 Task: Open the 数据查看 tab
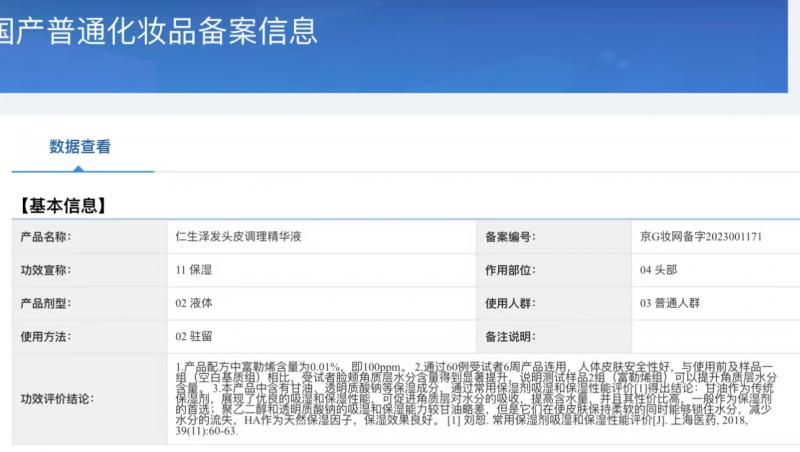(x=80, y=147)
